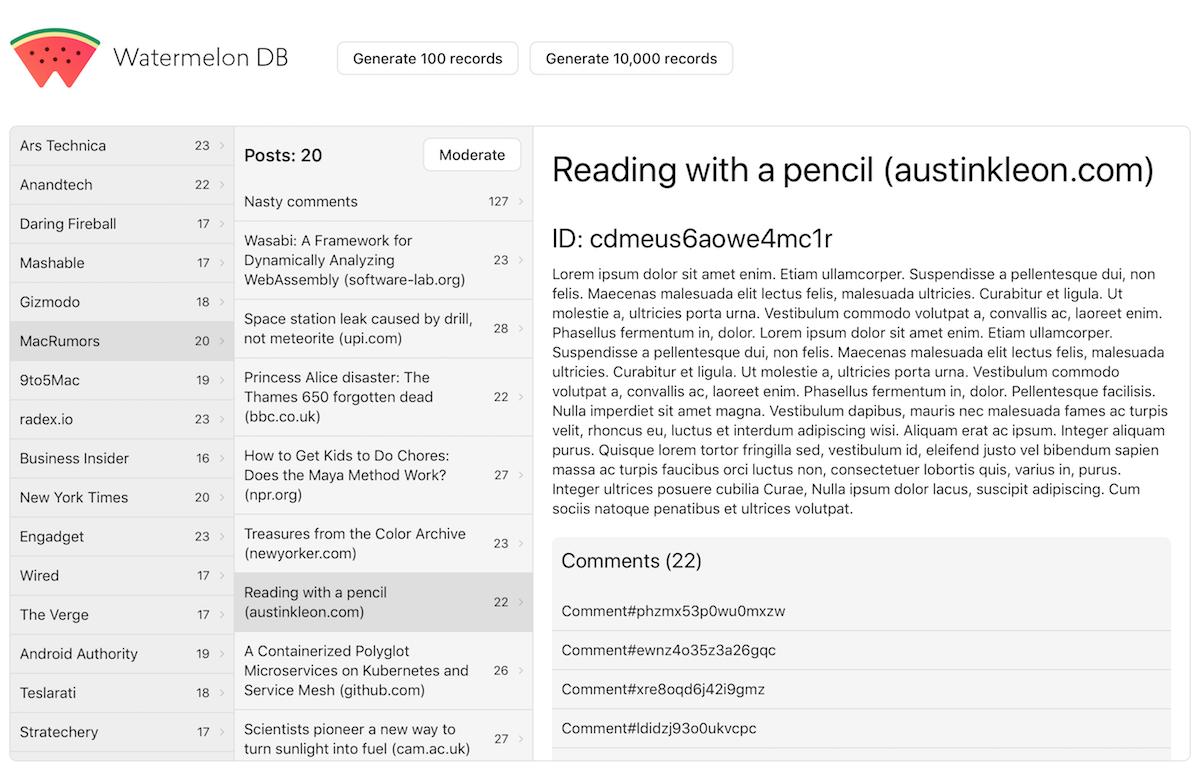Open the Wasabi WebAssembly framework post
This screenshot has height=766, width=1200.
tap(355, 260)
